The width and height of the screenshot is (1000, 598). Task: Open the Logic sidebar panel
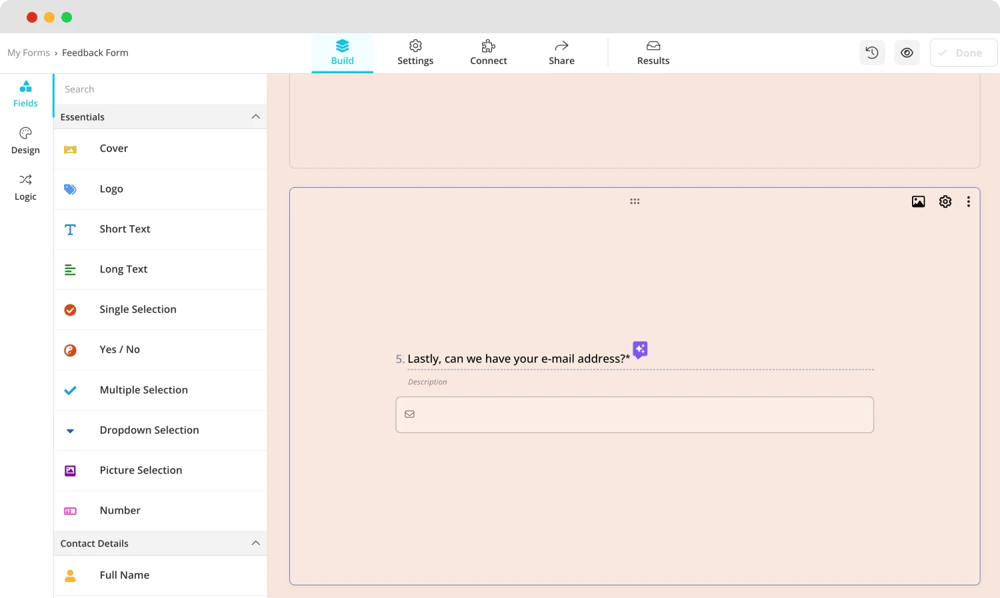tap(26, 187)
